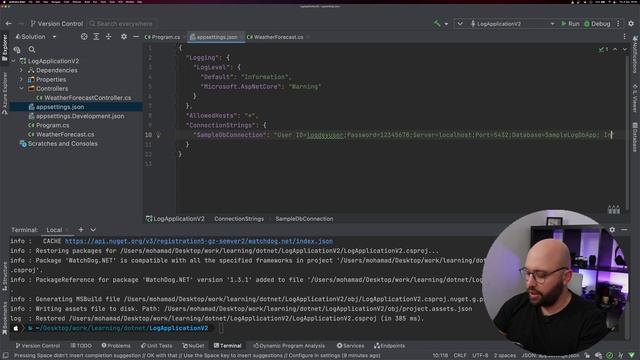Switch to the appsettings.json editor tab
This screenshot has width=640, height=360.
(215, 37)
